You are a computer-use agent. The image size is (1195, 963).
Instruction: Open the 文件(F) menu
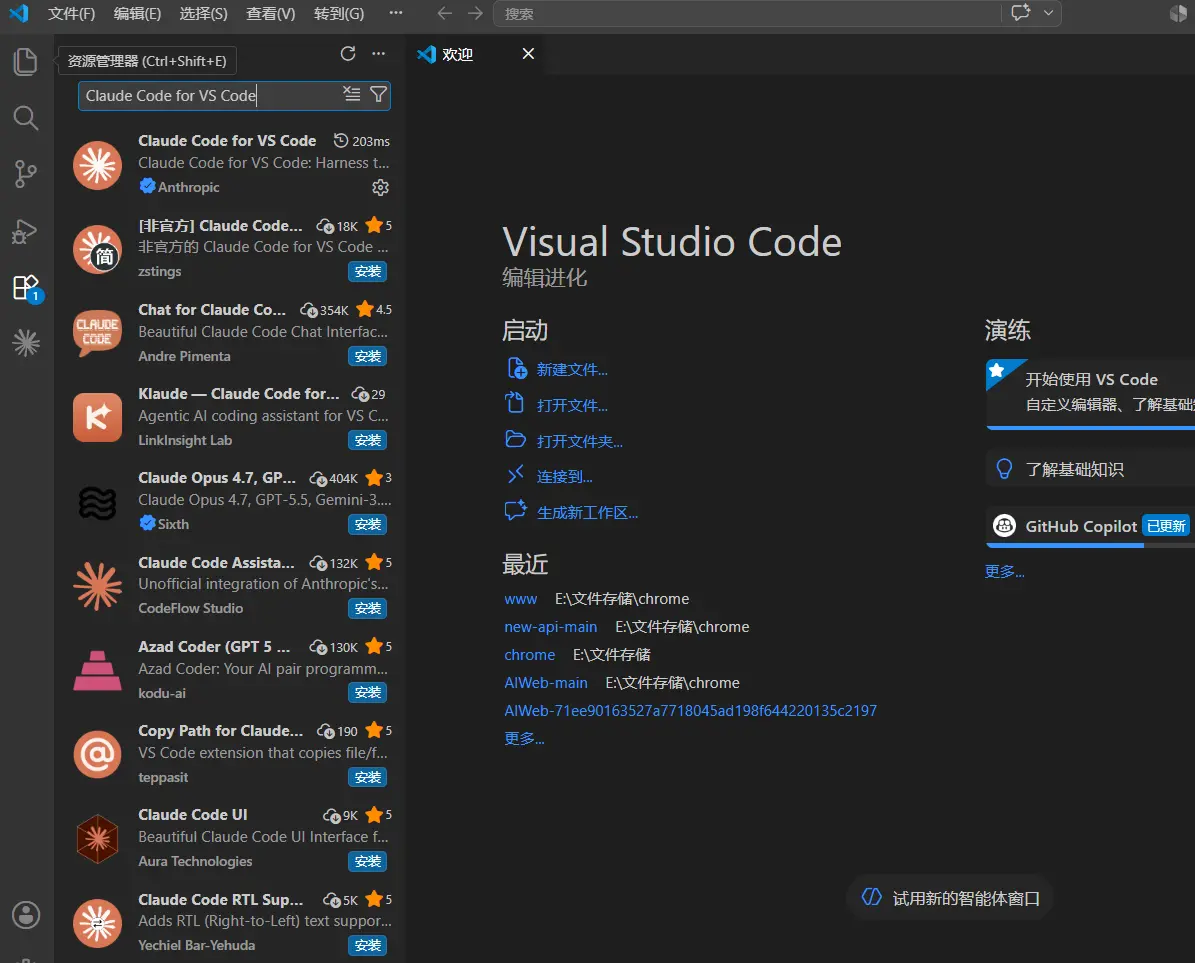point(72,14)
